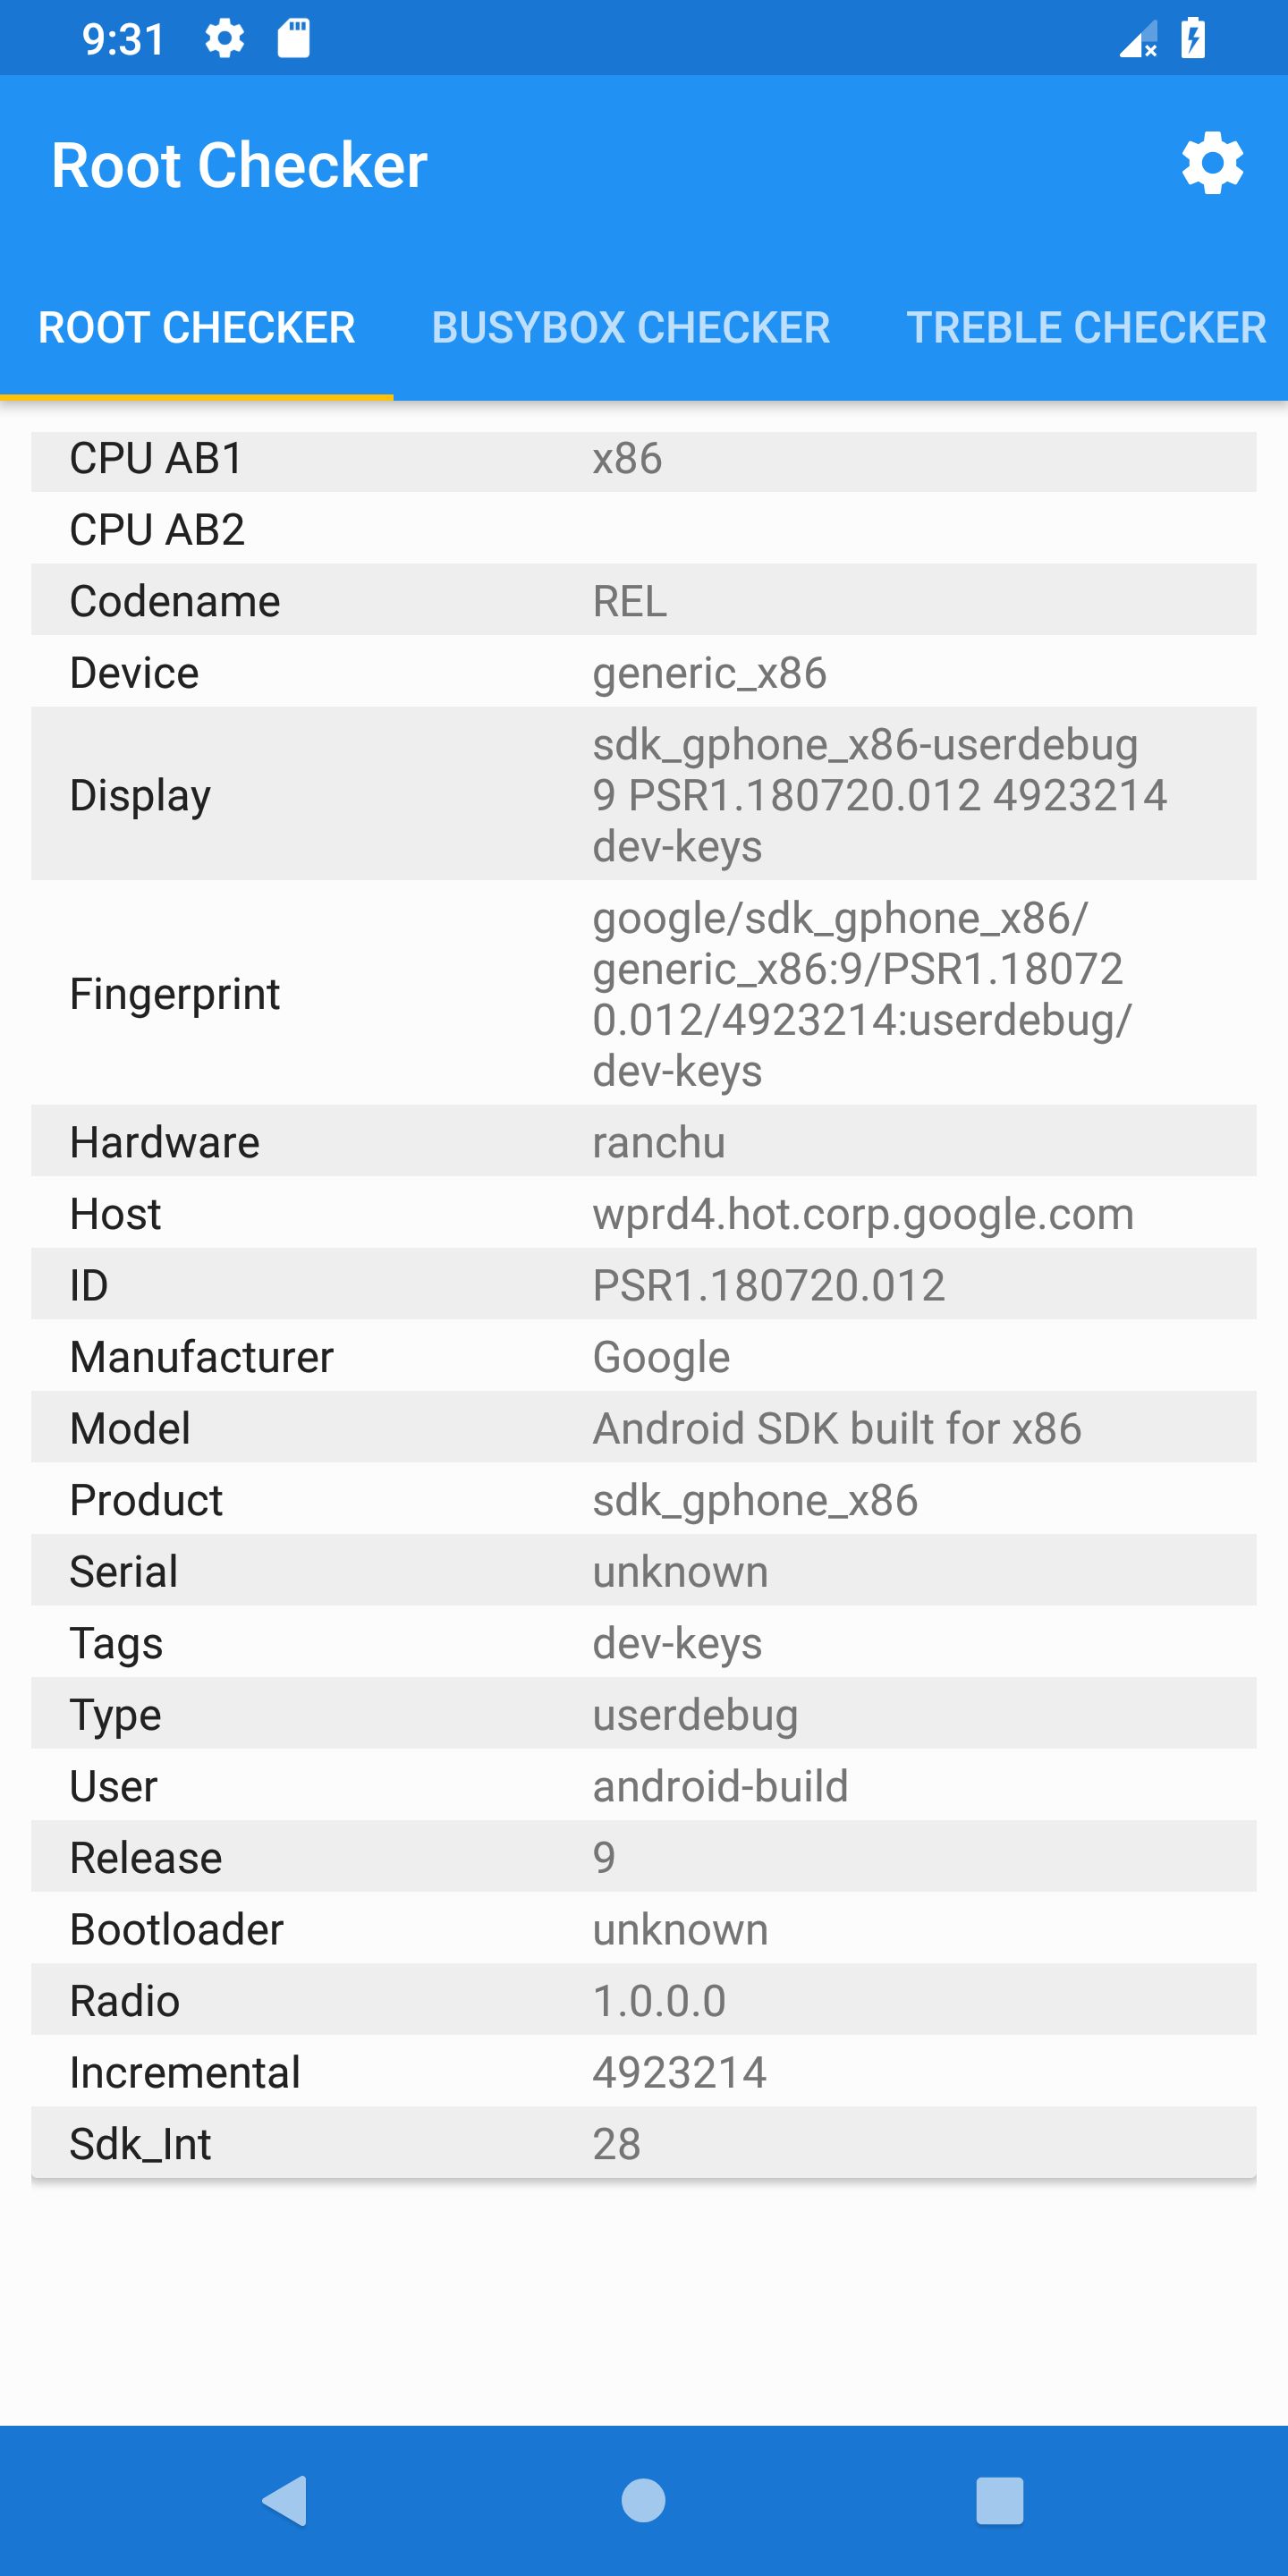Tap the battery charging status icon

(x=1193, y=39)
